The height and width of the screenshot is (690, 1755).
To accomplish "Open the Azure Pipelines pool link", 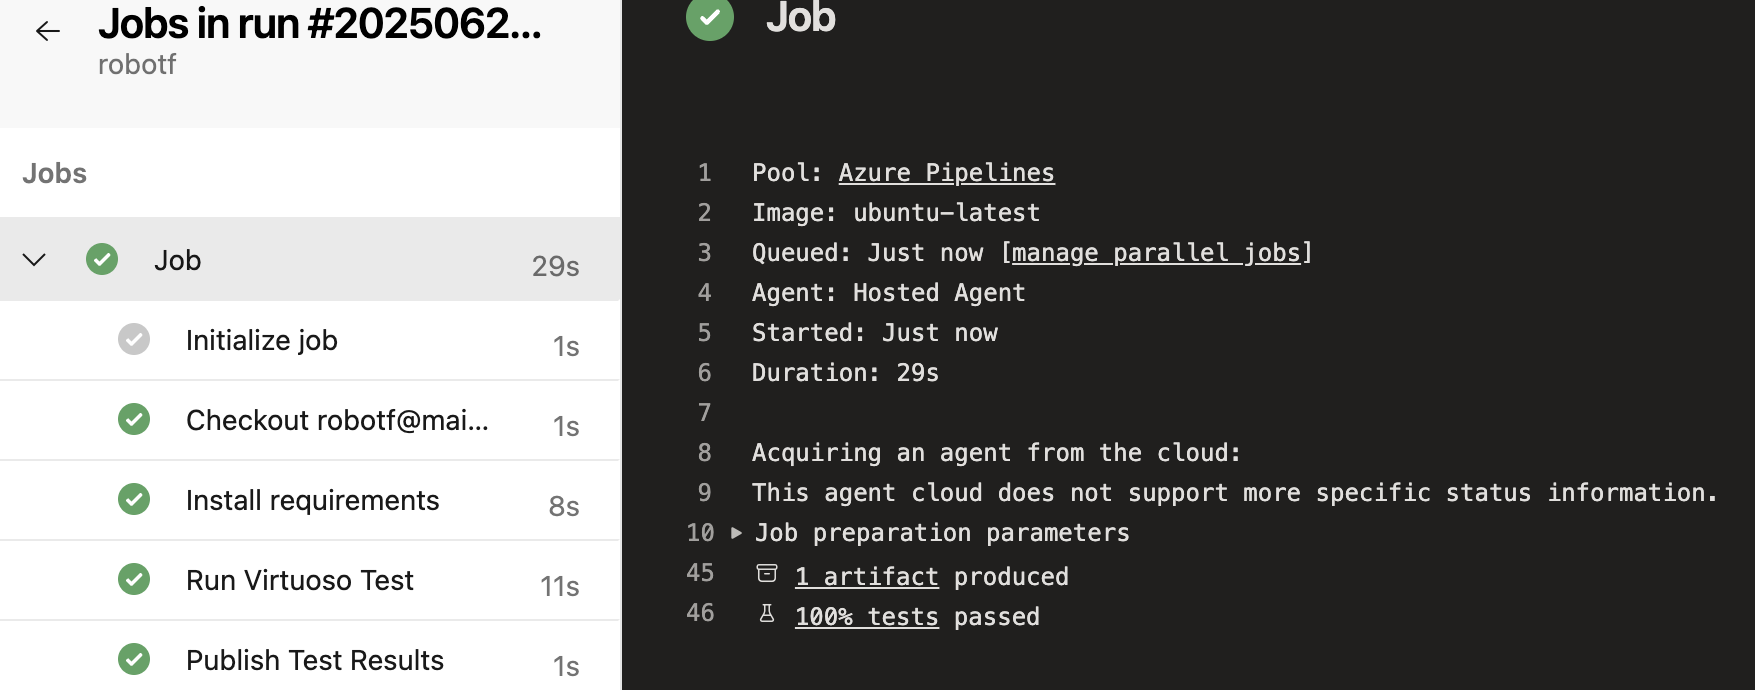I will click(x=946, y=173).
